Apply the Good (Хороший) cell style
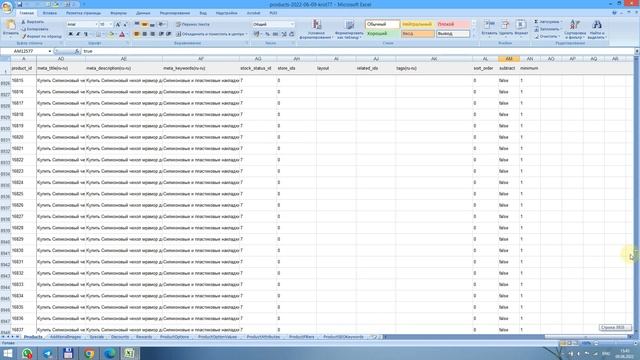 [x=382, y=34]
